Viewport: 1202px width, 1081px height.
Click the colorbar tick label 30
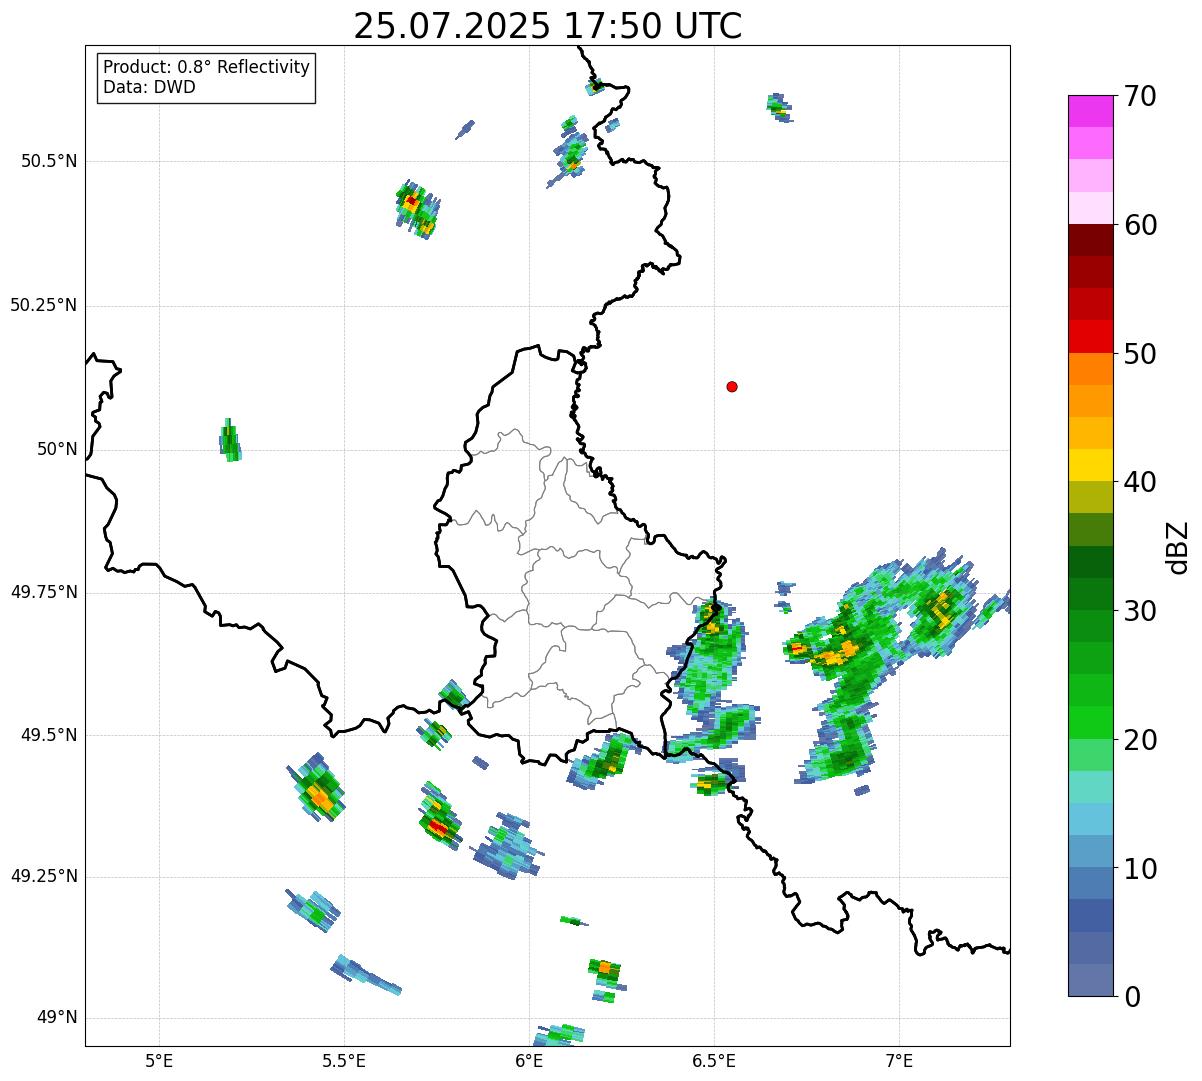(1140, 611)
